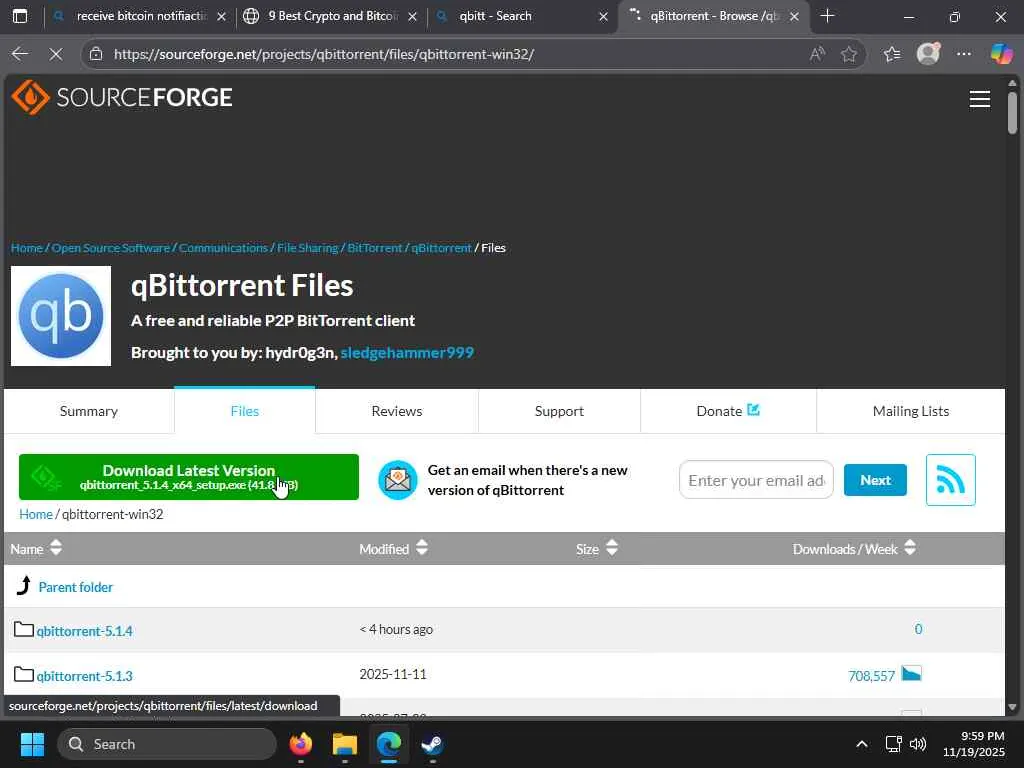
Task: Click the page vertical scrollbar thumb
Action: (1012, 112)
